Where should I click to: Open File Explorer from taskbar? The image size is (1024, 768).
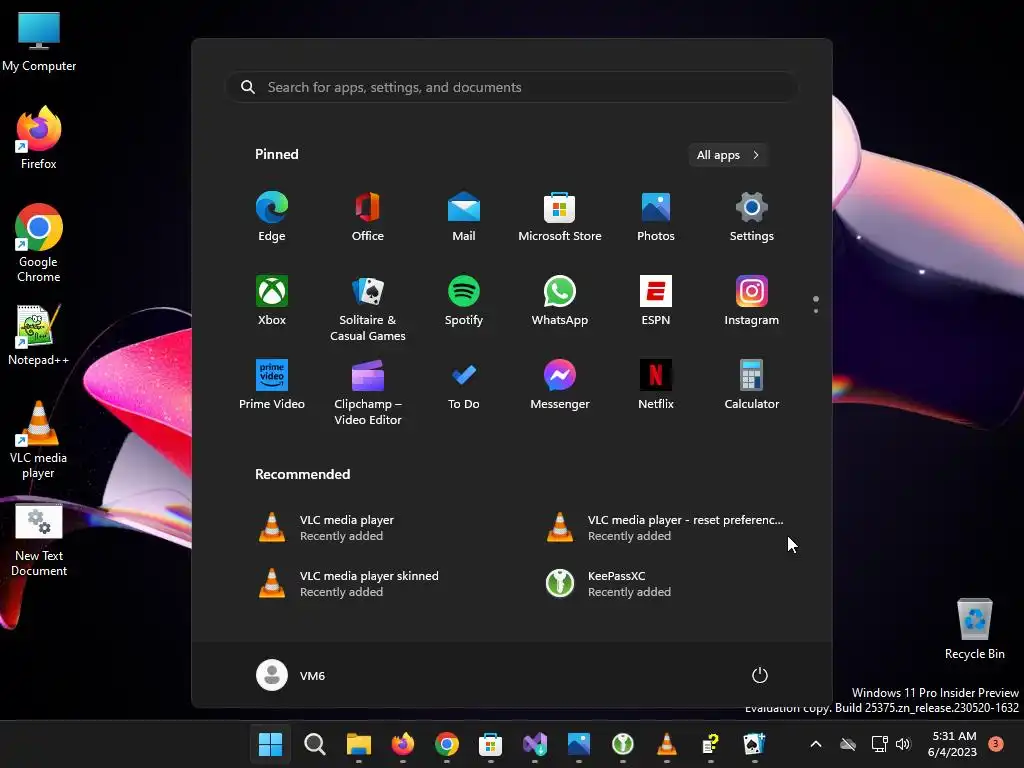click(359, 744)
